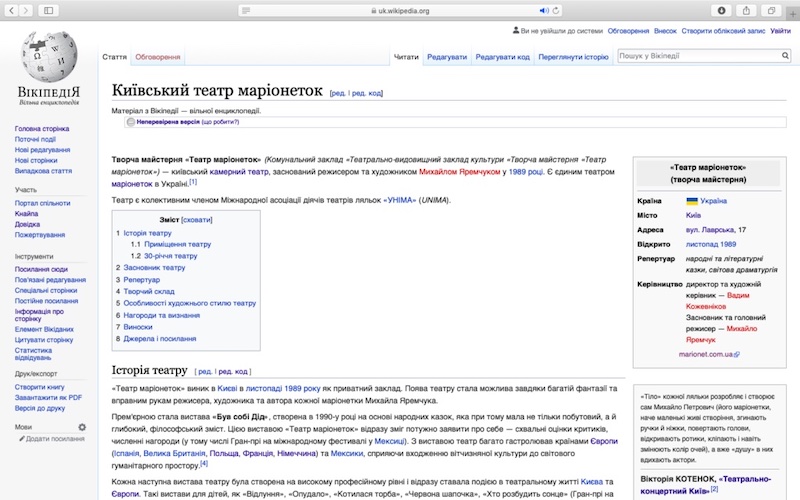
Task: Click the search magnifier icon
Action: [x=785, y=56]
